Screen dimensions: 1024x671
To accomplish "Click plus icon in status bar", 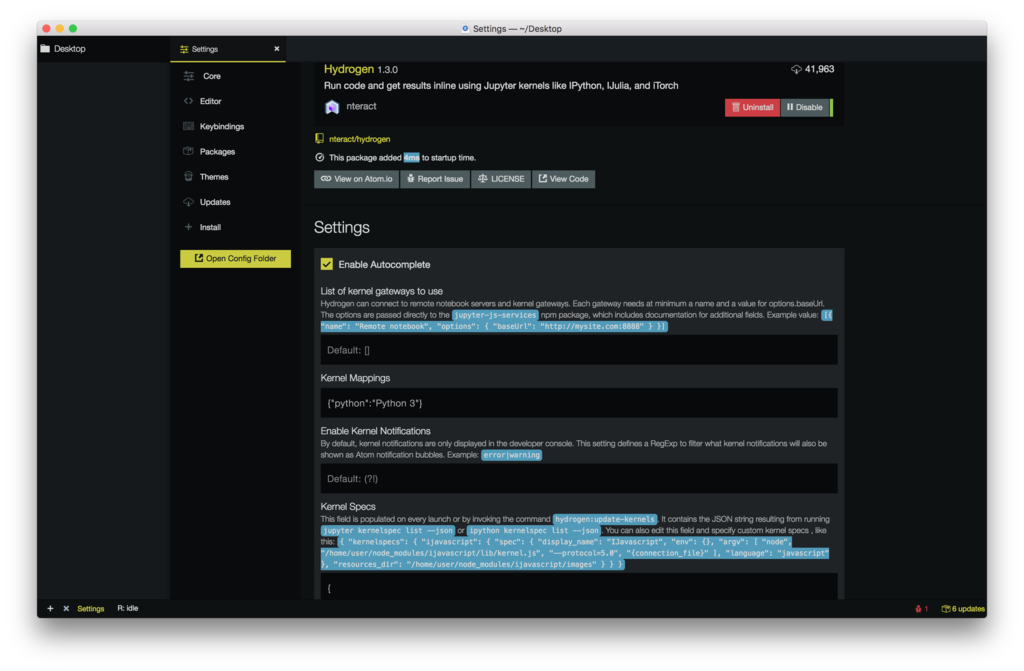I will coord(50,608).
